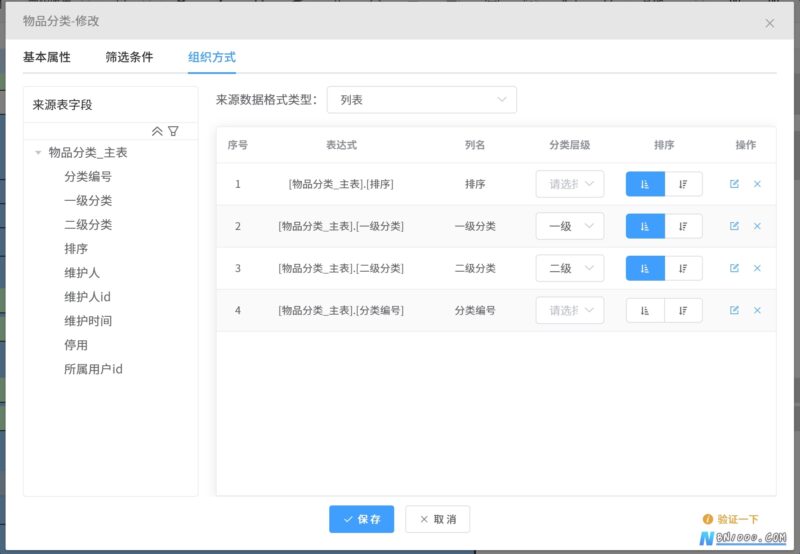Delete the 分类编号 row with its X icon
This screenshot has height=554, width=800.
point(757,310)
